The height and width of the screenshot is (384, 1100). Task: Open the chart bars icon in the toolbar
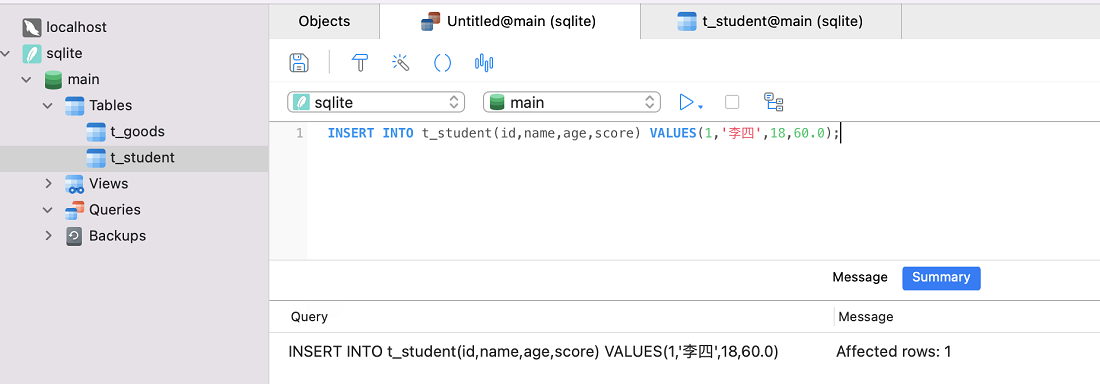click(484, 62)
